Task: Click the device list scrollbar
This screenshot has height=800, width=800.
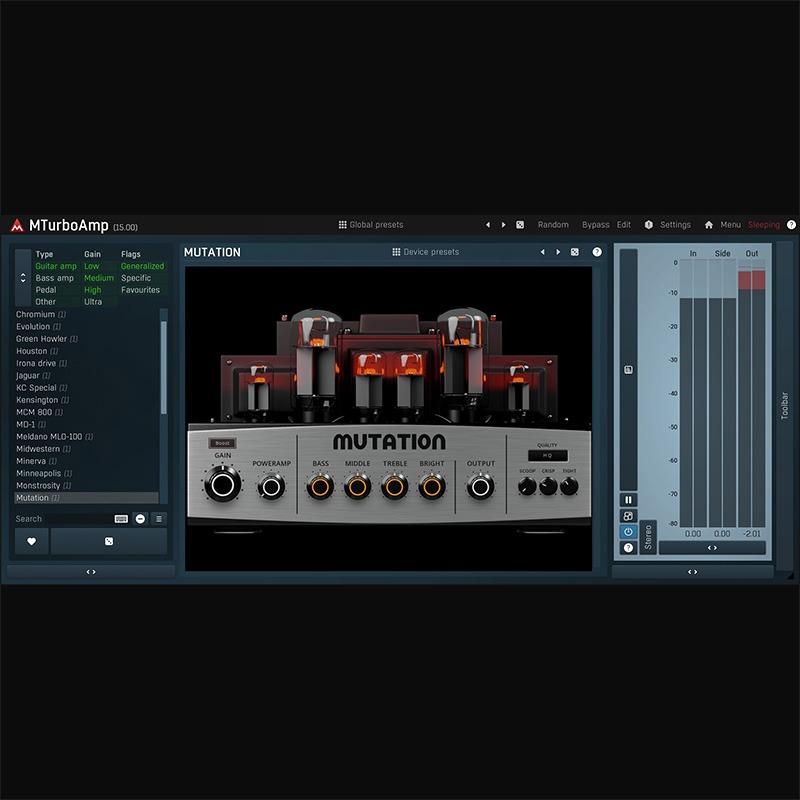Action: (x=164, y=367)
